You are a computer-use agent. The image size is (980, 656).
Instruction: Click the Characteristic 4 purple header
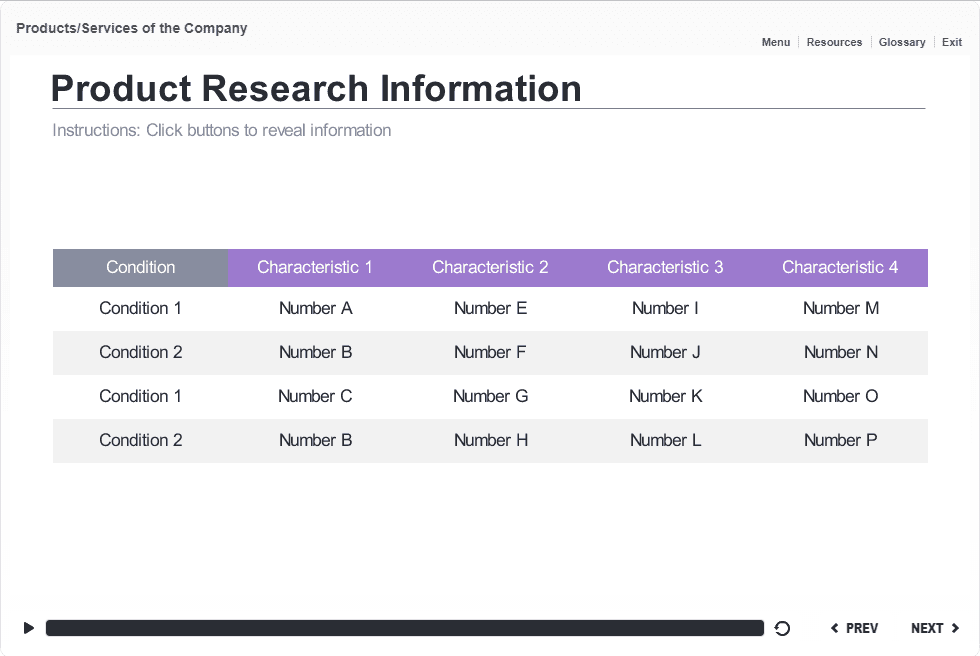[840, 267]
